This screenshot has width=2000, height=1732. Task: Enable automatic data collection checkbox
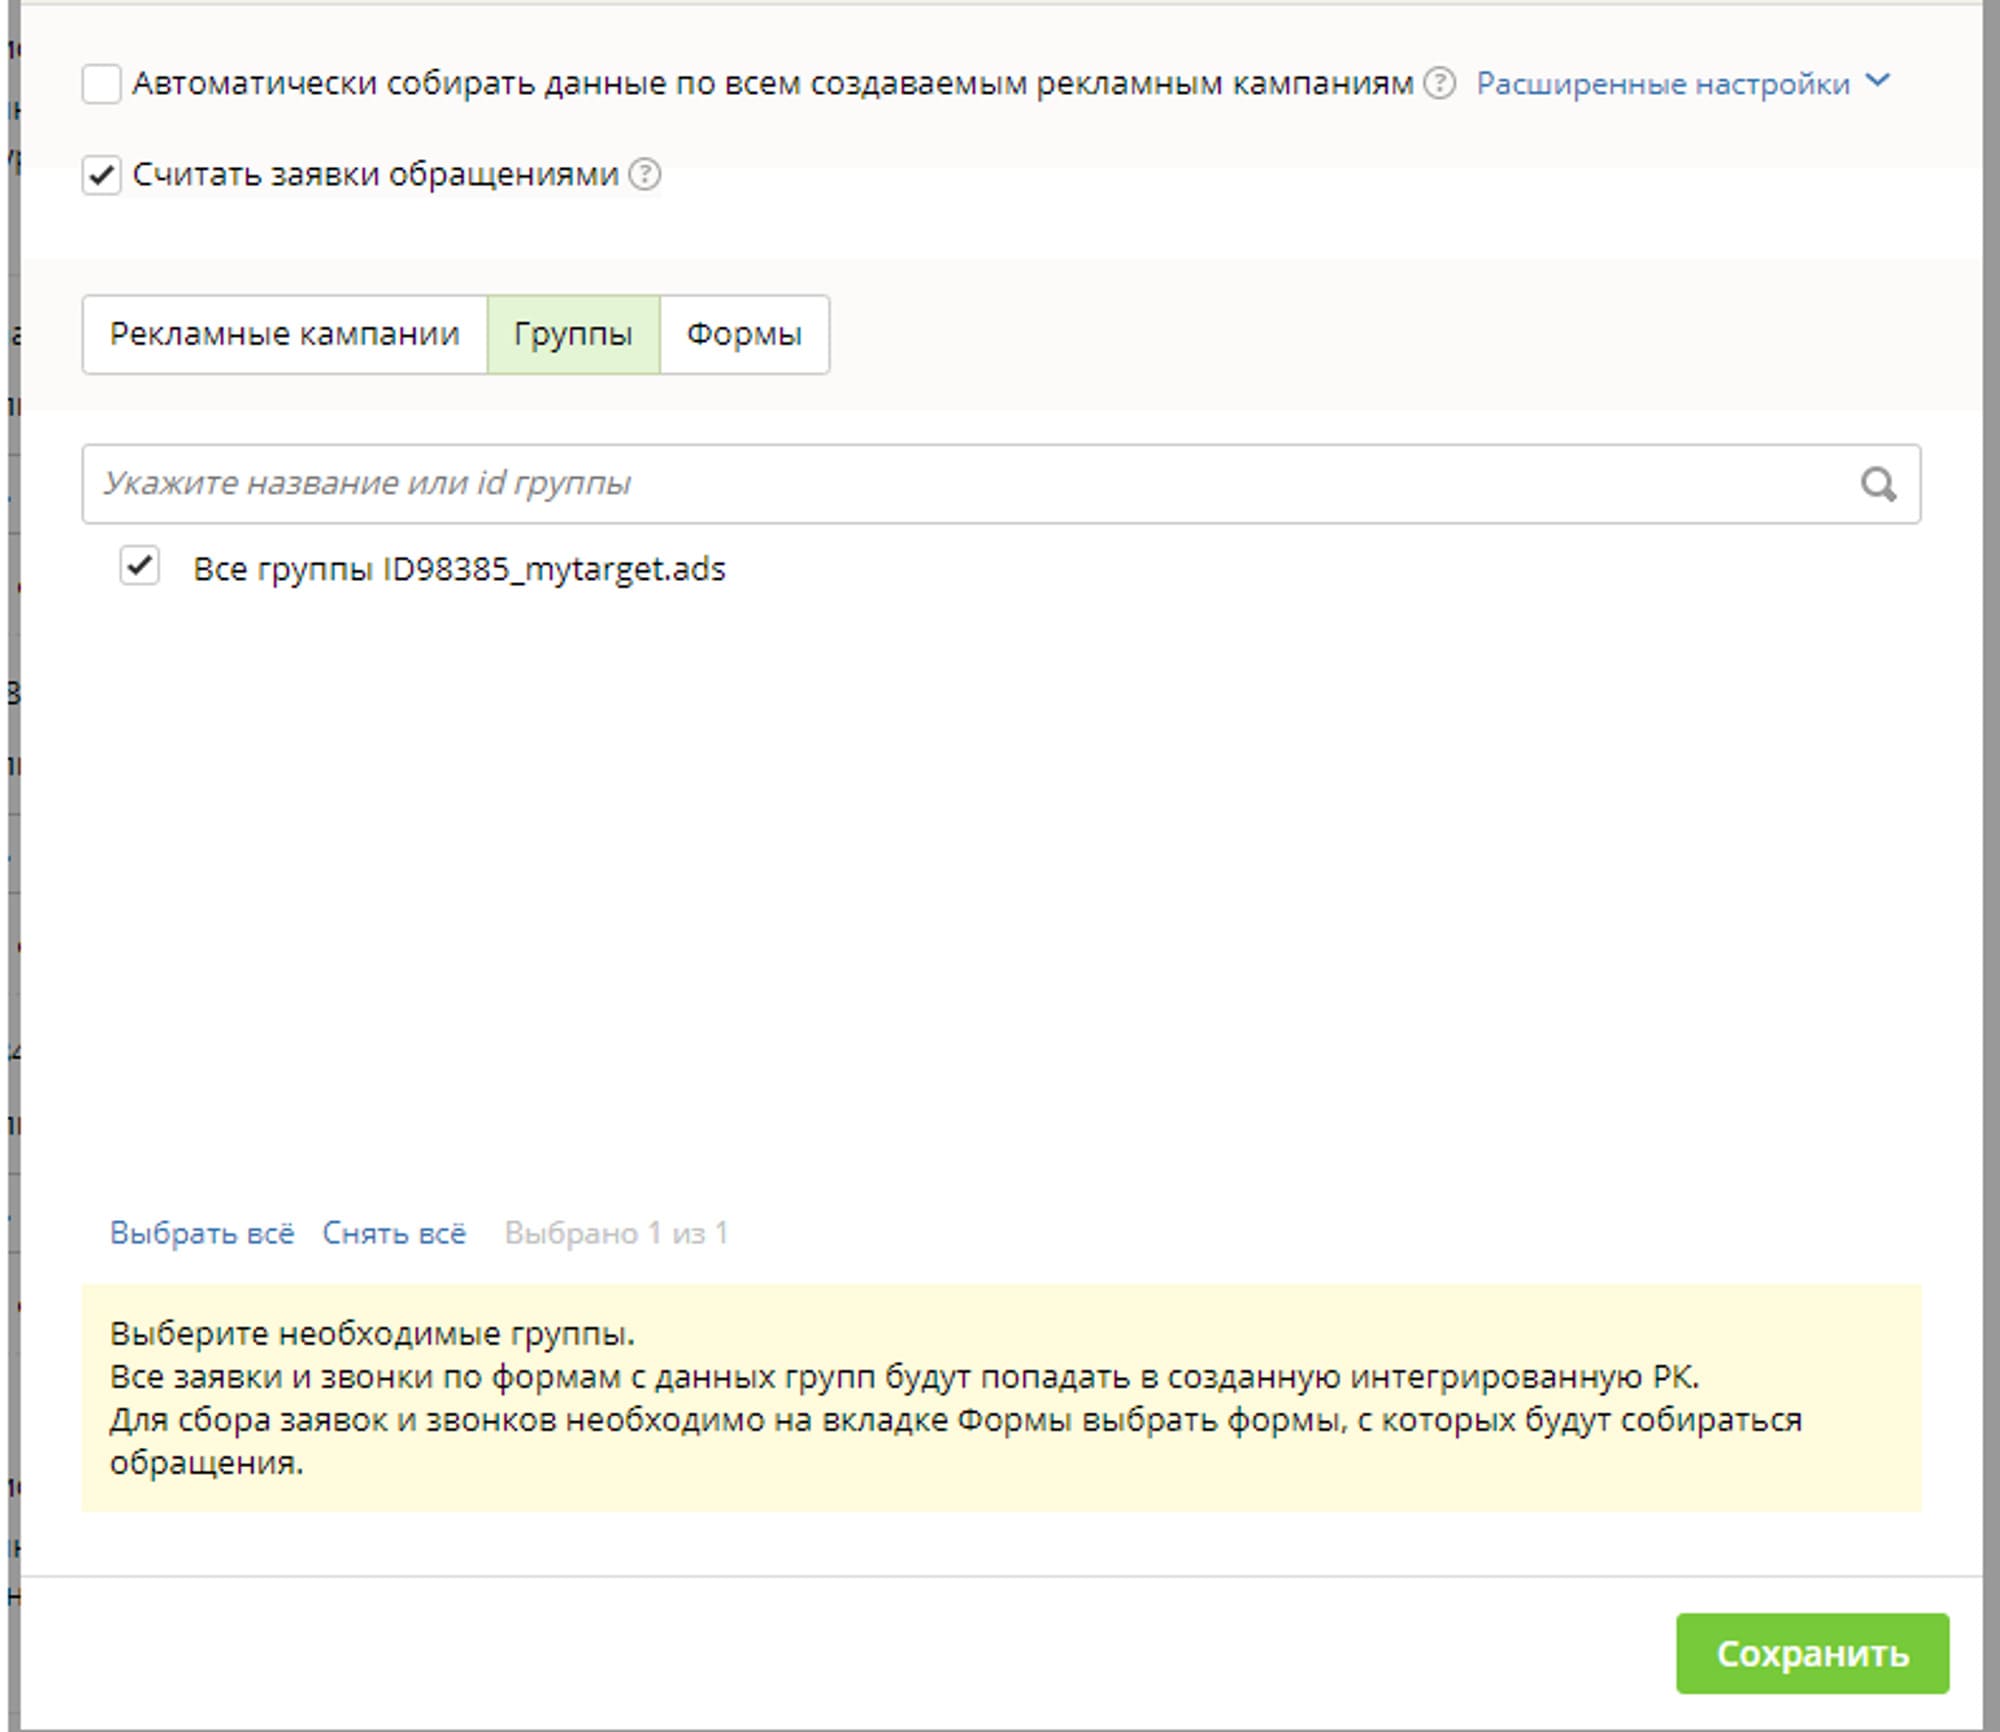pyautogui.click(x=102, y=84)
